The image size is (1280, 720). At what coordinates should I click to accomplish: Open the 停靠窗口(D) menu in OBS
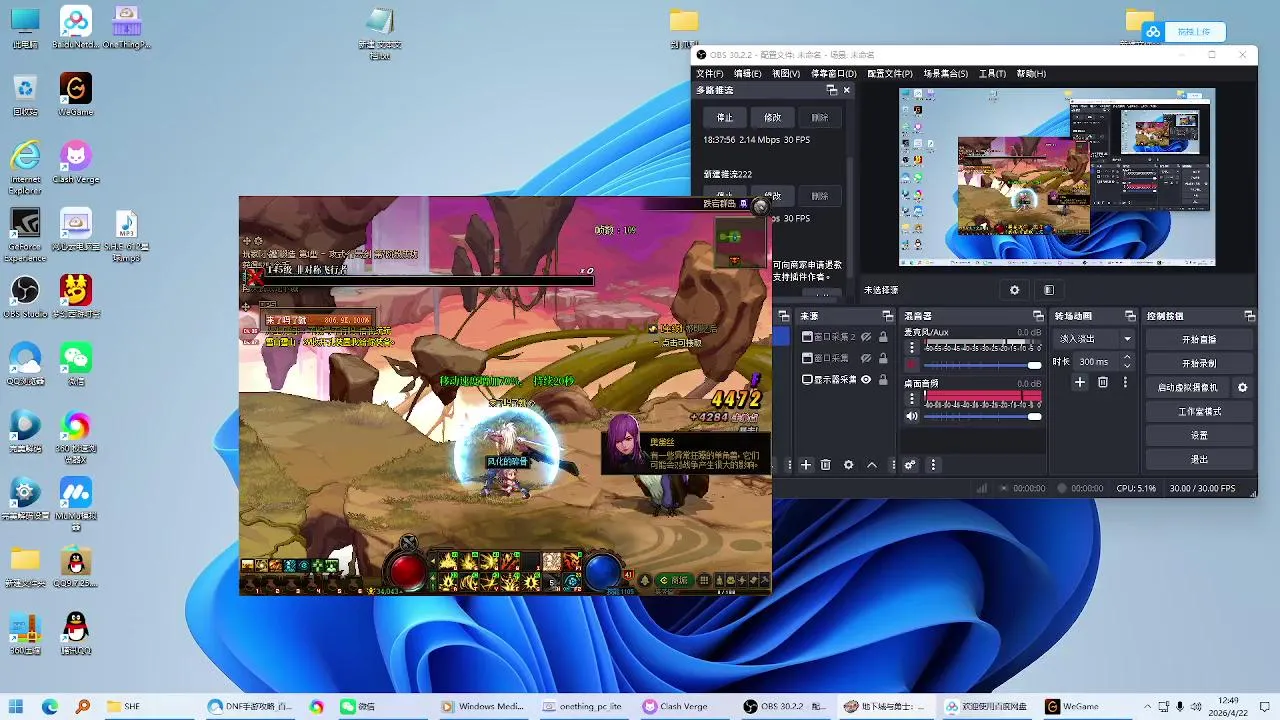pyautogui.click(x=833, y=73)
